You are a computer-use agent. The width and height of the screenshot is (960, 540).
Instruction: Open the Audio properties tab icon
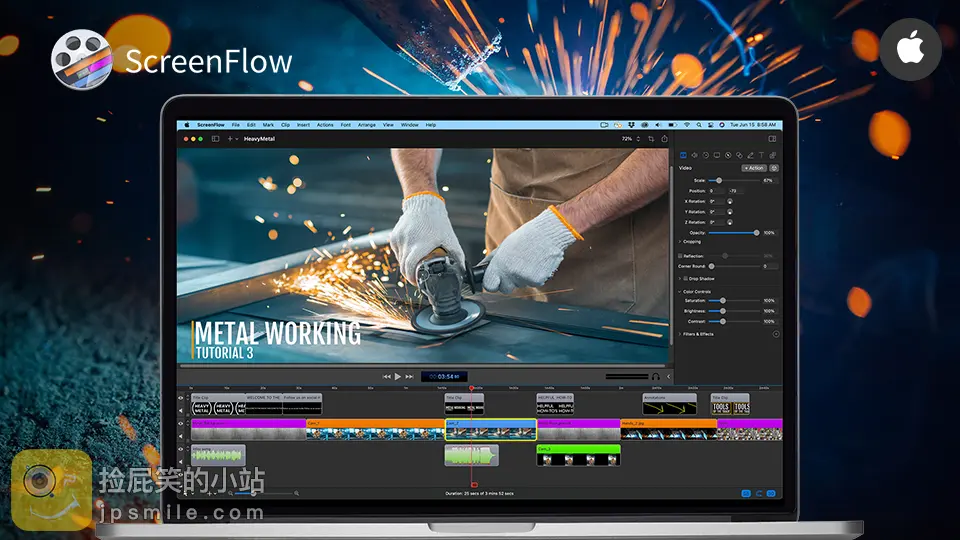[x=695, y=155]
